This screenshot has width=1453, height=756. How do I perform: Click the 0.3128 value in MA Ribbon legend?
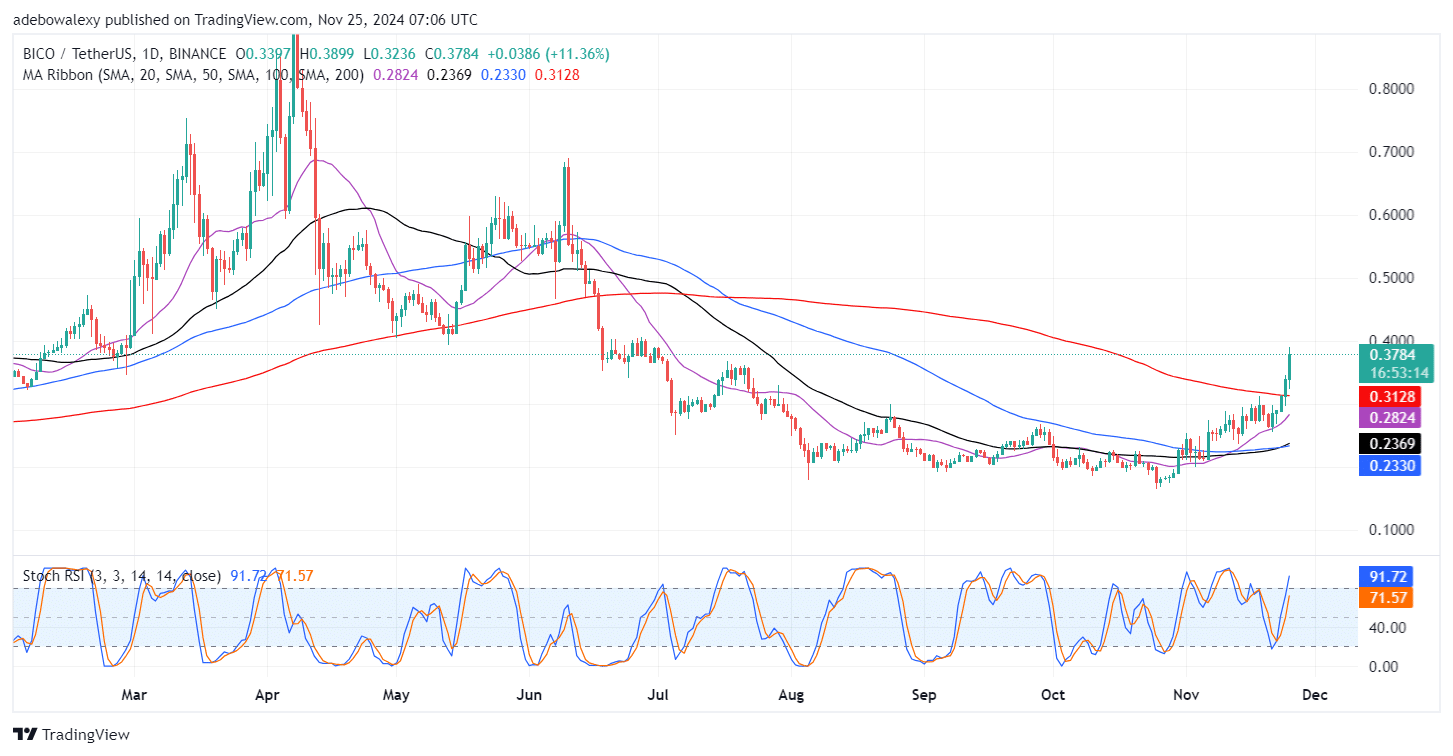click(558, 75)
